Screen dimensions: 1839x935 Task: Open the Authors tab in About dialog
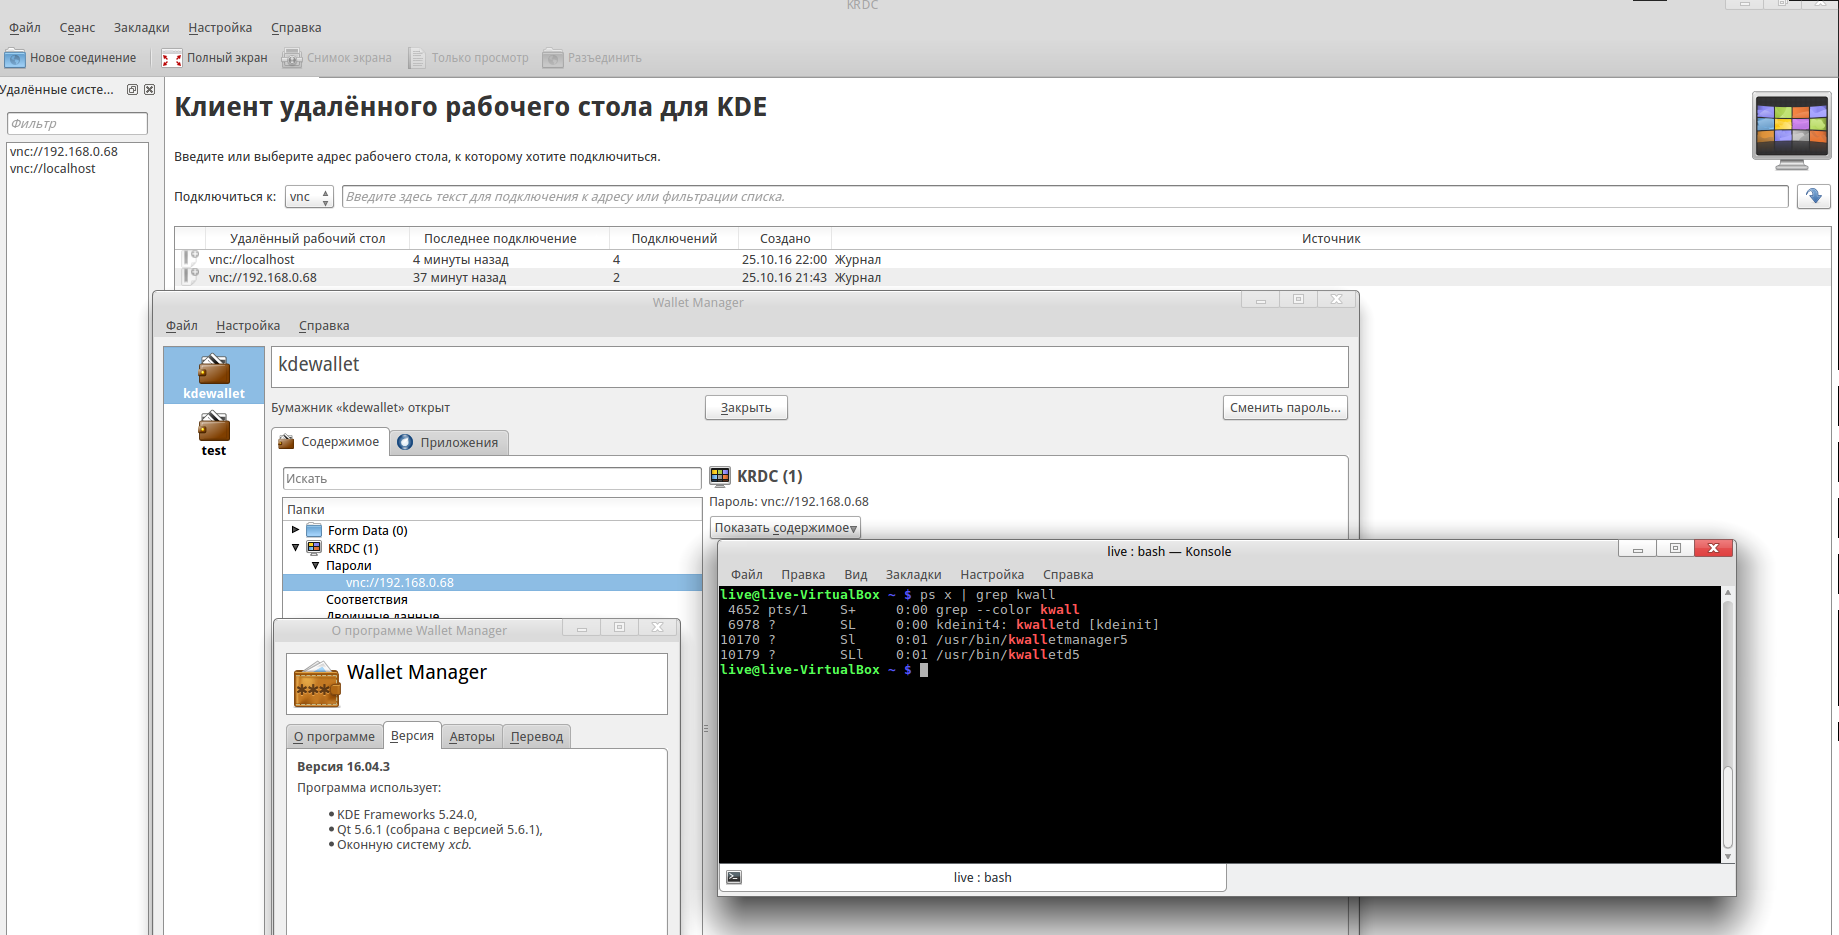tap(471, 737)
